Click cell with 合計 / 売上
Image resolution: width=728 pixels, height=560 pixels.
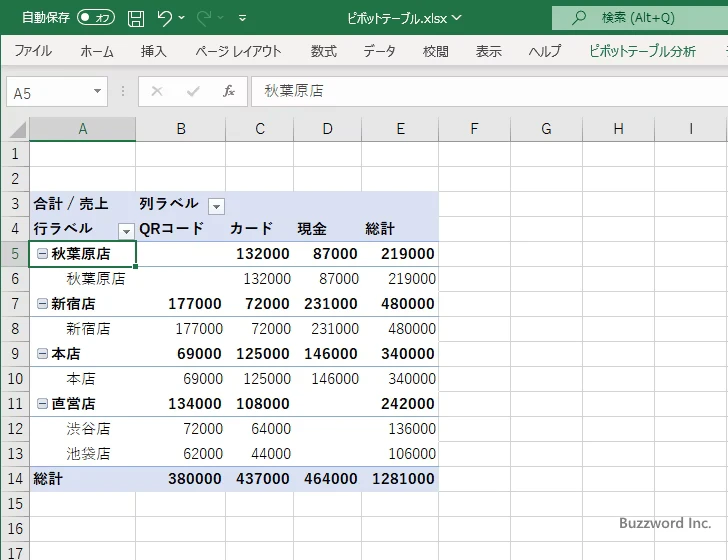coord(83,204)
